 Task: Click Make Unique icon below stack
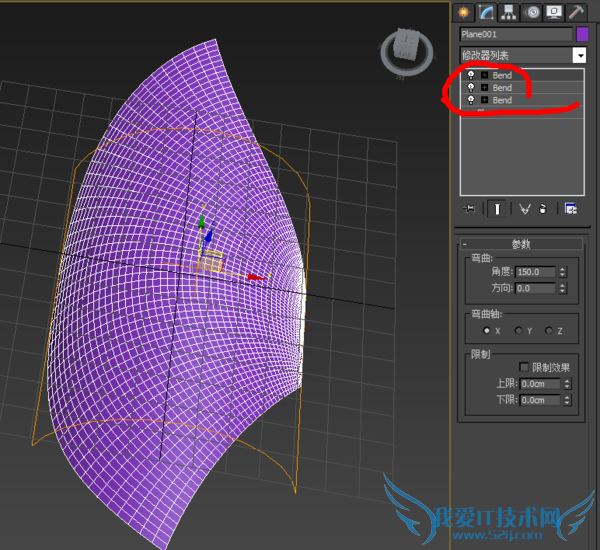click(523, 208)
